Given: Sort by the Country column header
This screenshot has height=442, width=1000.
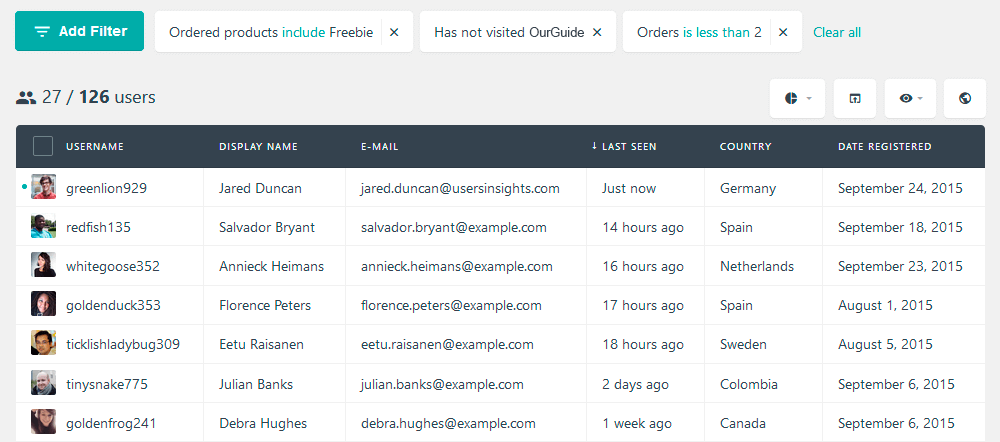Looking at the screenshot, I should (x=746, y=146).
